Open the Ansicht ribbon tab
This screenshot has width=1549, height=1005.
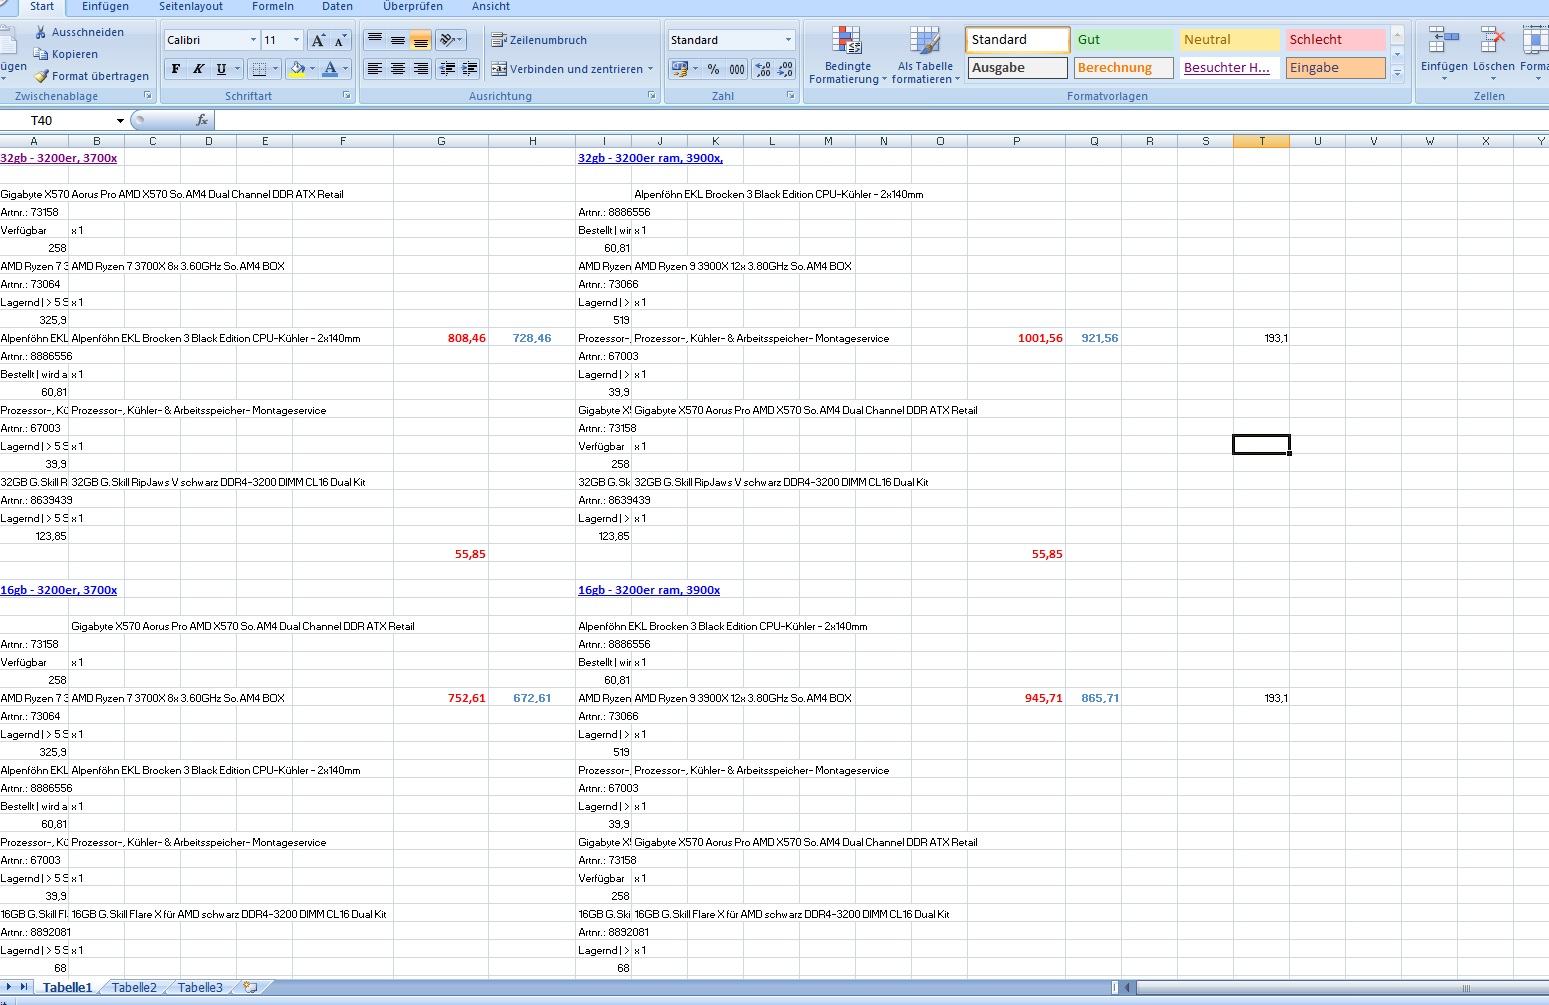(491, 6)
